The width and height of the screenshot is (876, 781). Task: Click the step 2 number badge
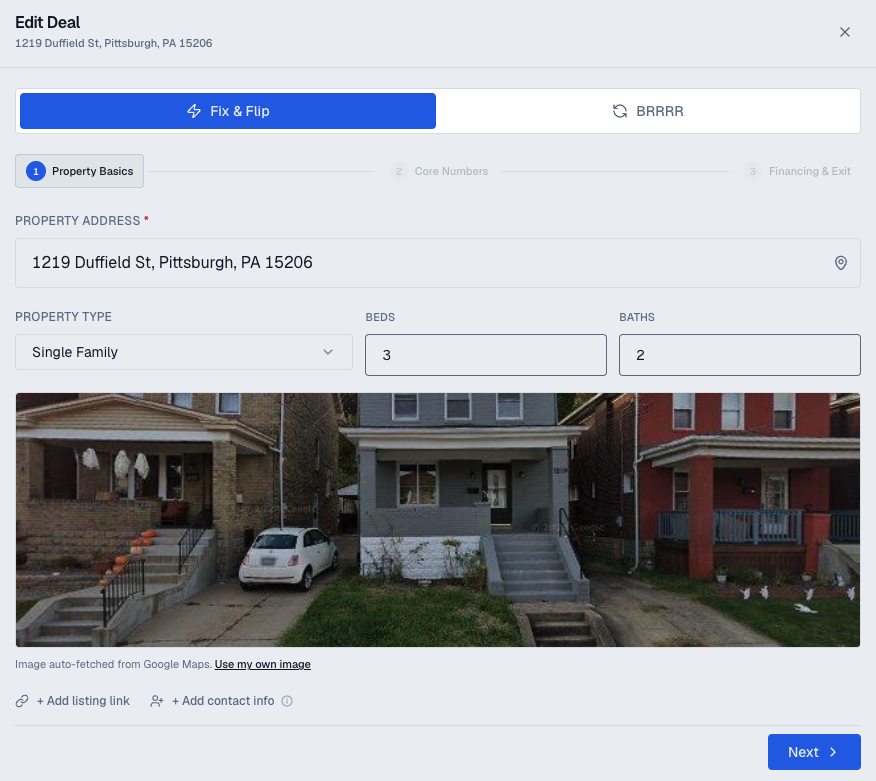point(398,171)
